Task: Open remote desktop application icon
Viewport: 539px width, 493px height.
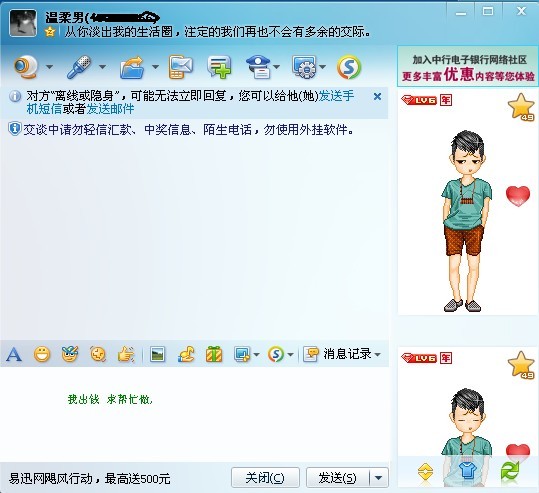Action: coord(304,67)
